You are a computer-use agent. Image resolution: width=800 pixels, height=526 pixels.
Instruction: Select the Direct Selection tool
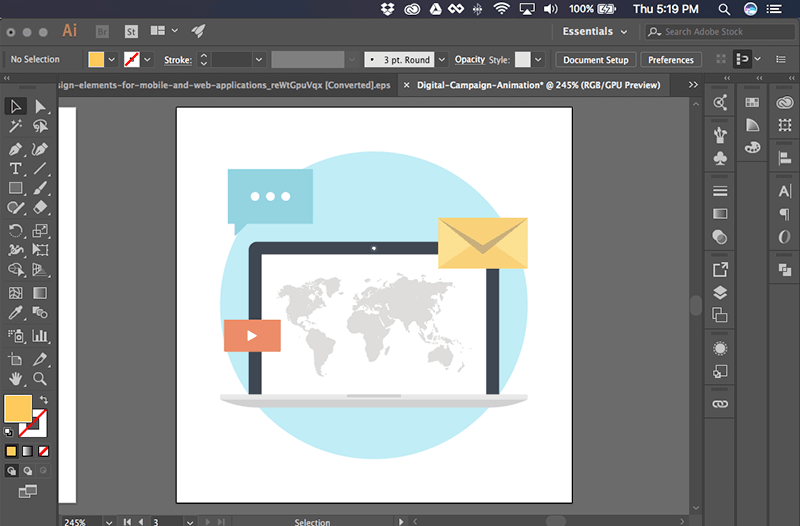[40, 106]
